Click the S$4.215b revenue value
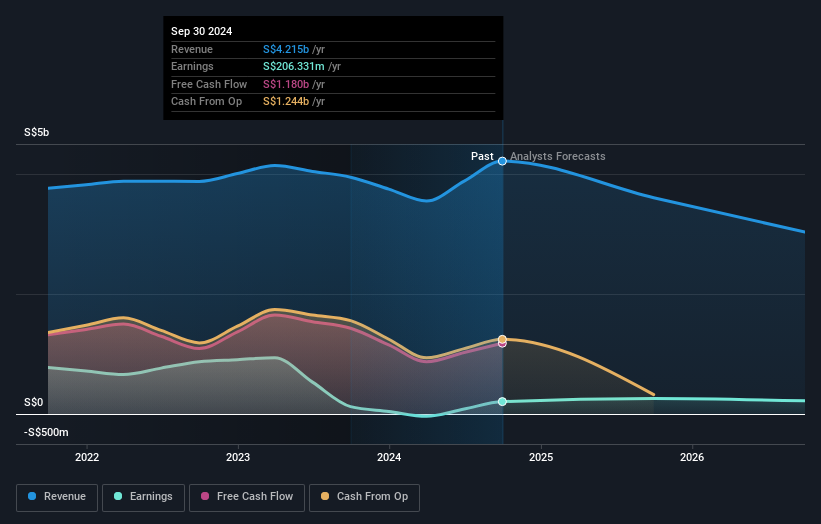The width and height of the screenshot is (821, 524). click(286, 49)
